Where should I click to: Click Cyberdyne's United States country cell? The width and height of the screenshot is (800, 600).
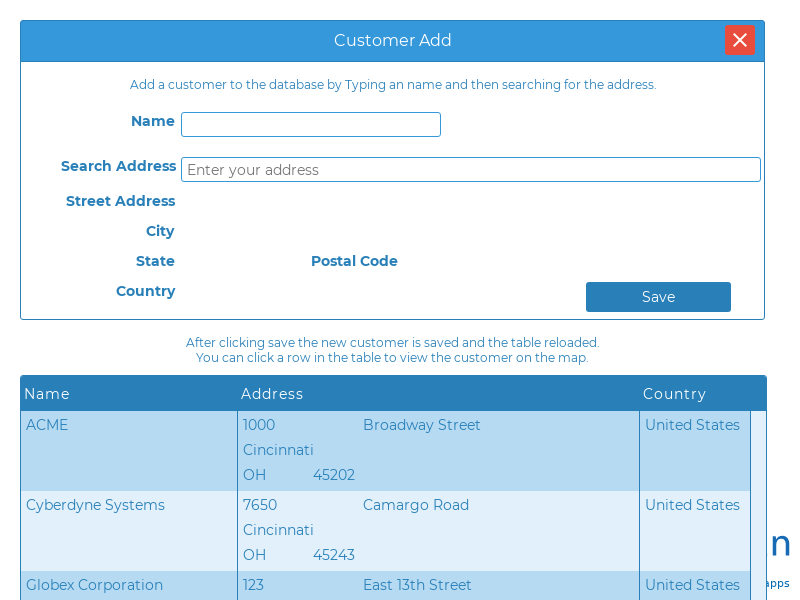click(x=692, y=505)
